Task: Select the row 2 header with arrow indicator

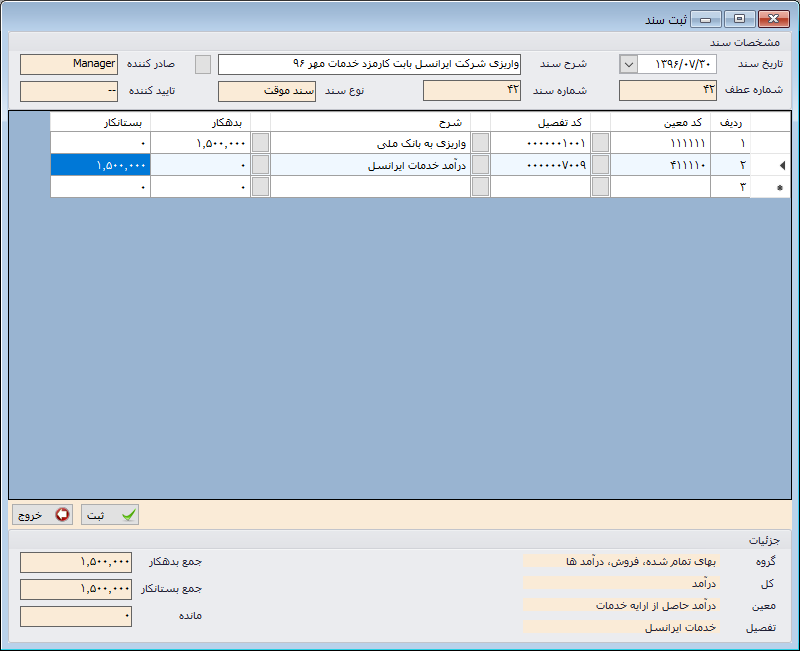Action: coord(771,165)
